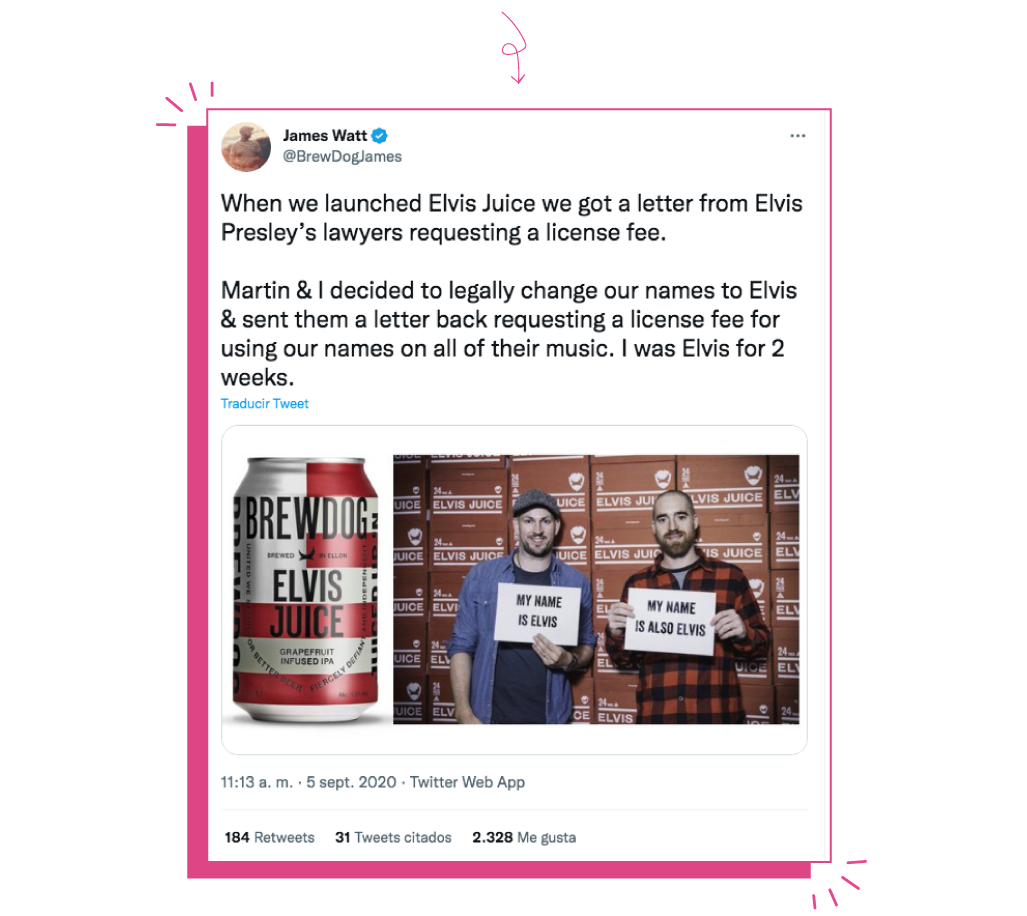
Task: Click James Watt's profile avatar
Action: pos(246,147)
